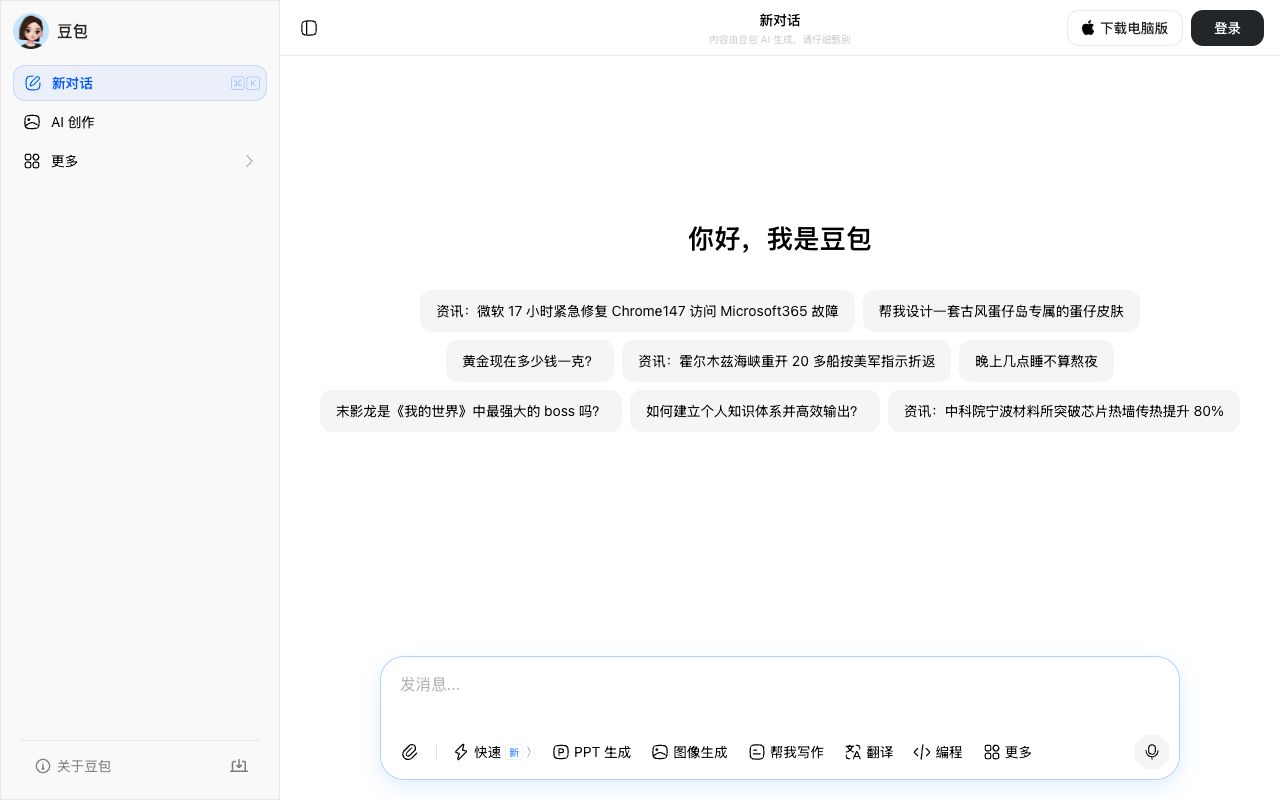Image resolution: width=1280 pixels, height=800 pixels.
Task: Click the 豆包 avatar logo
Action: (x=31, y=31)
